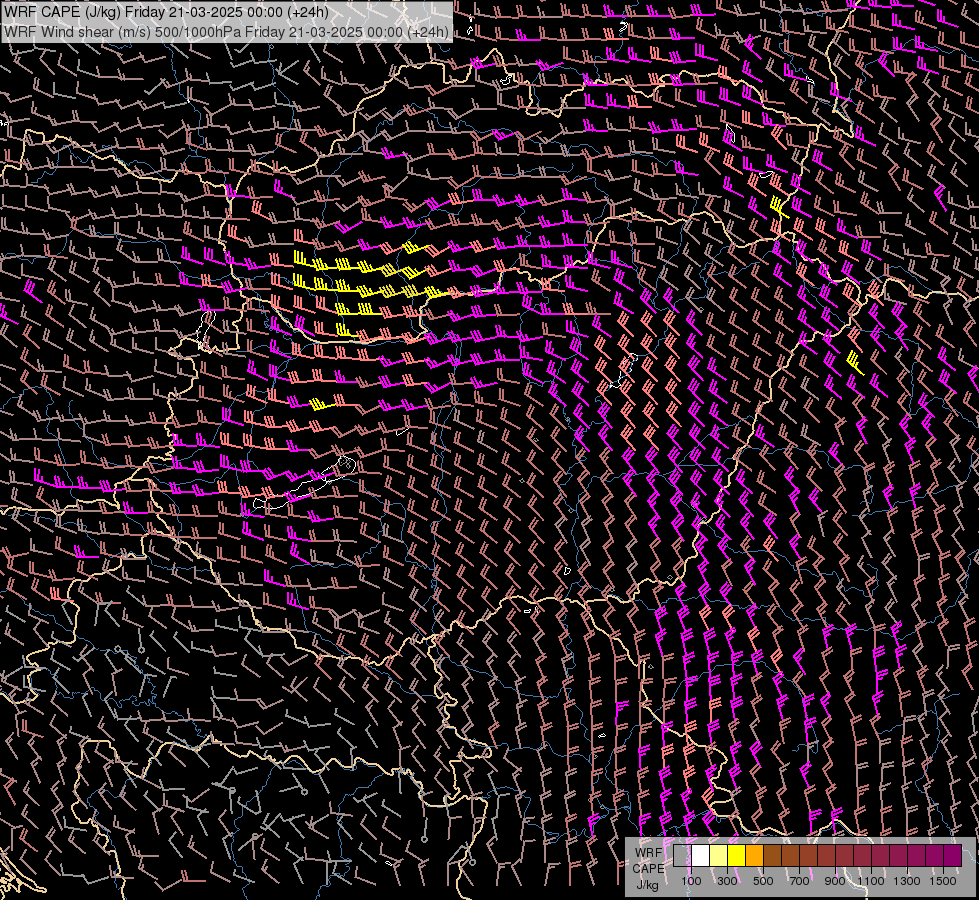Image resolution: width=979 pixels, height=900 pixels.
Task: Click the legend value 900
Action: coord(835,881)
